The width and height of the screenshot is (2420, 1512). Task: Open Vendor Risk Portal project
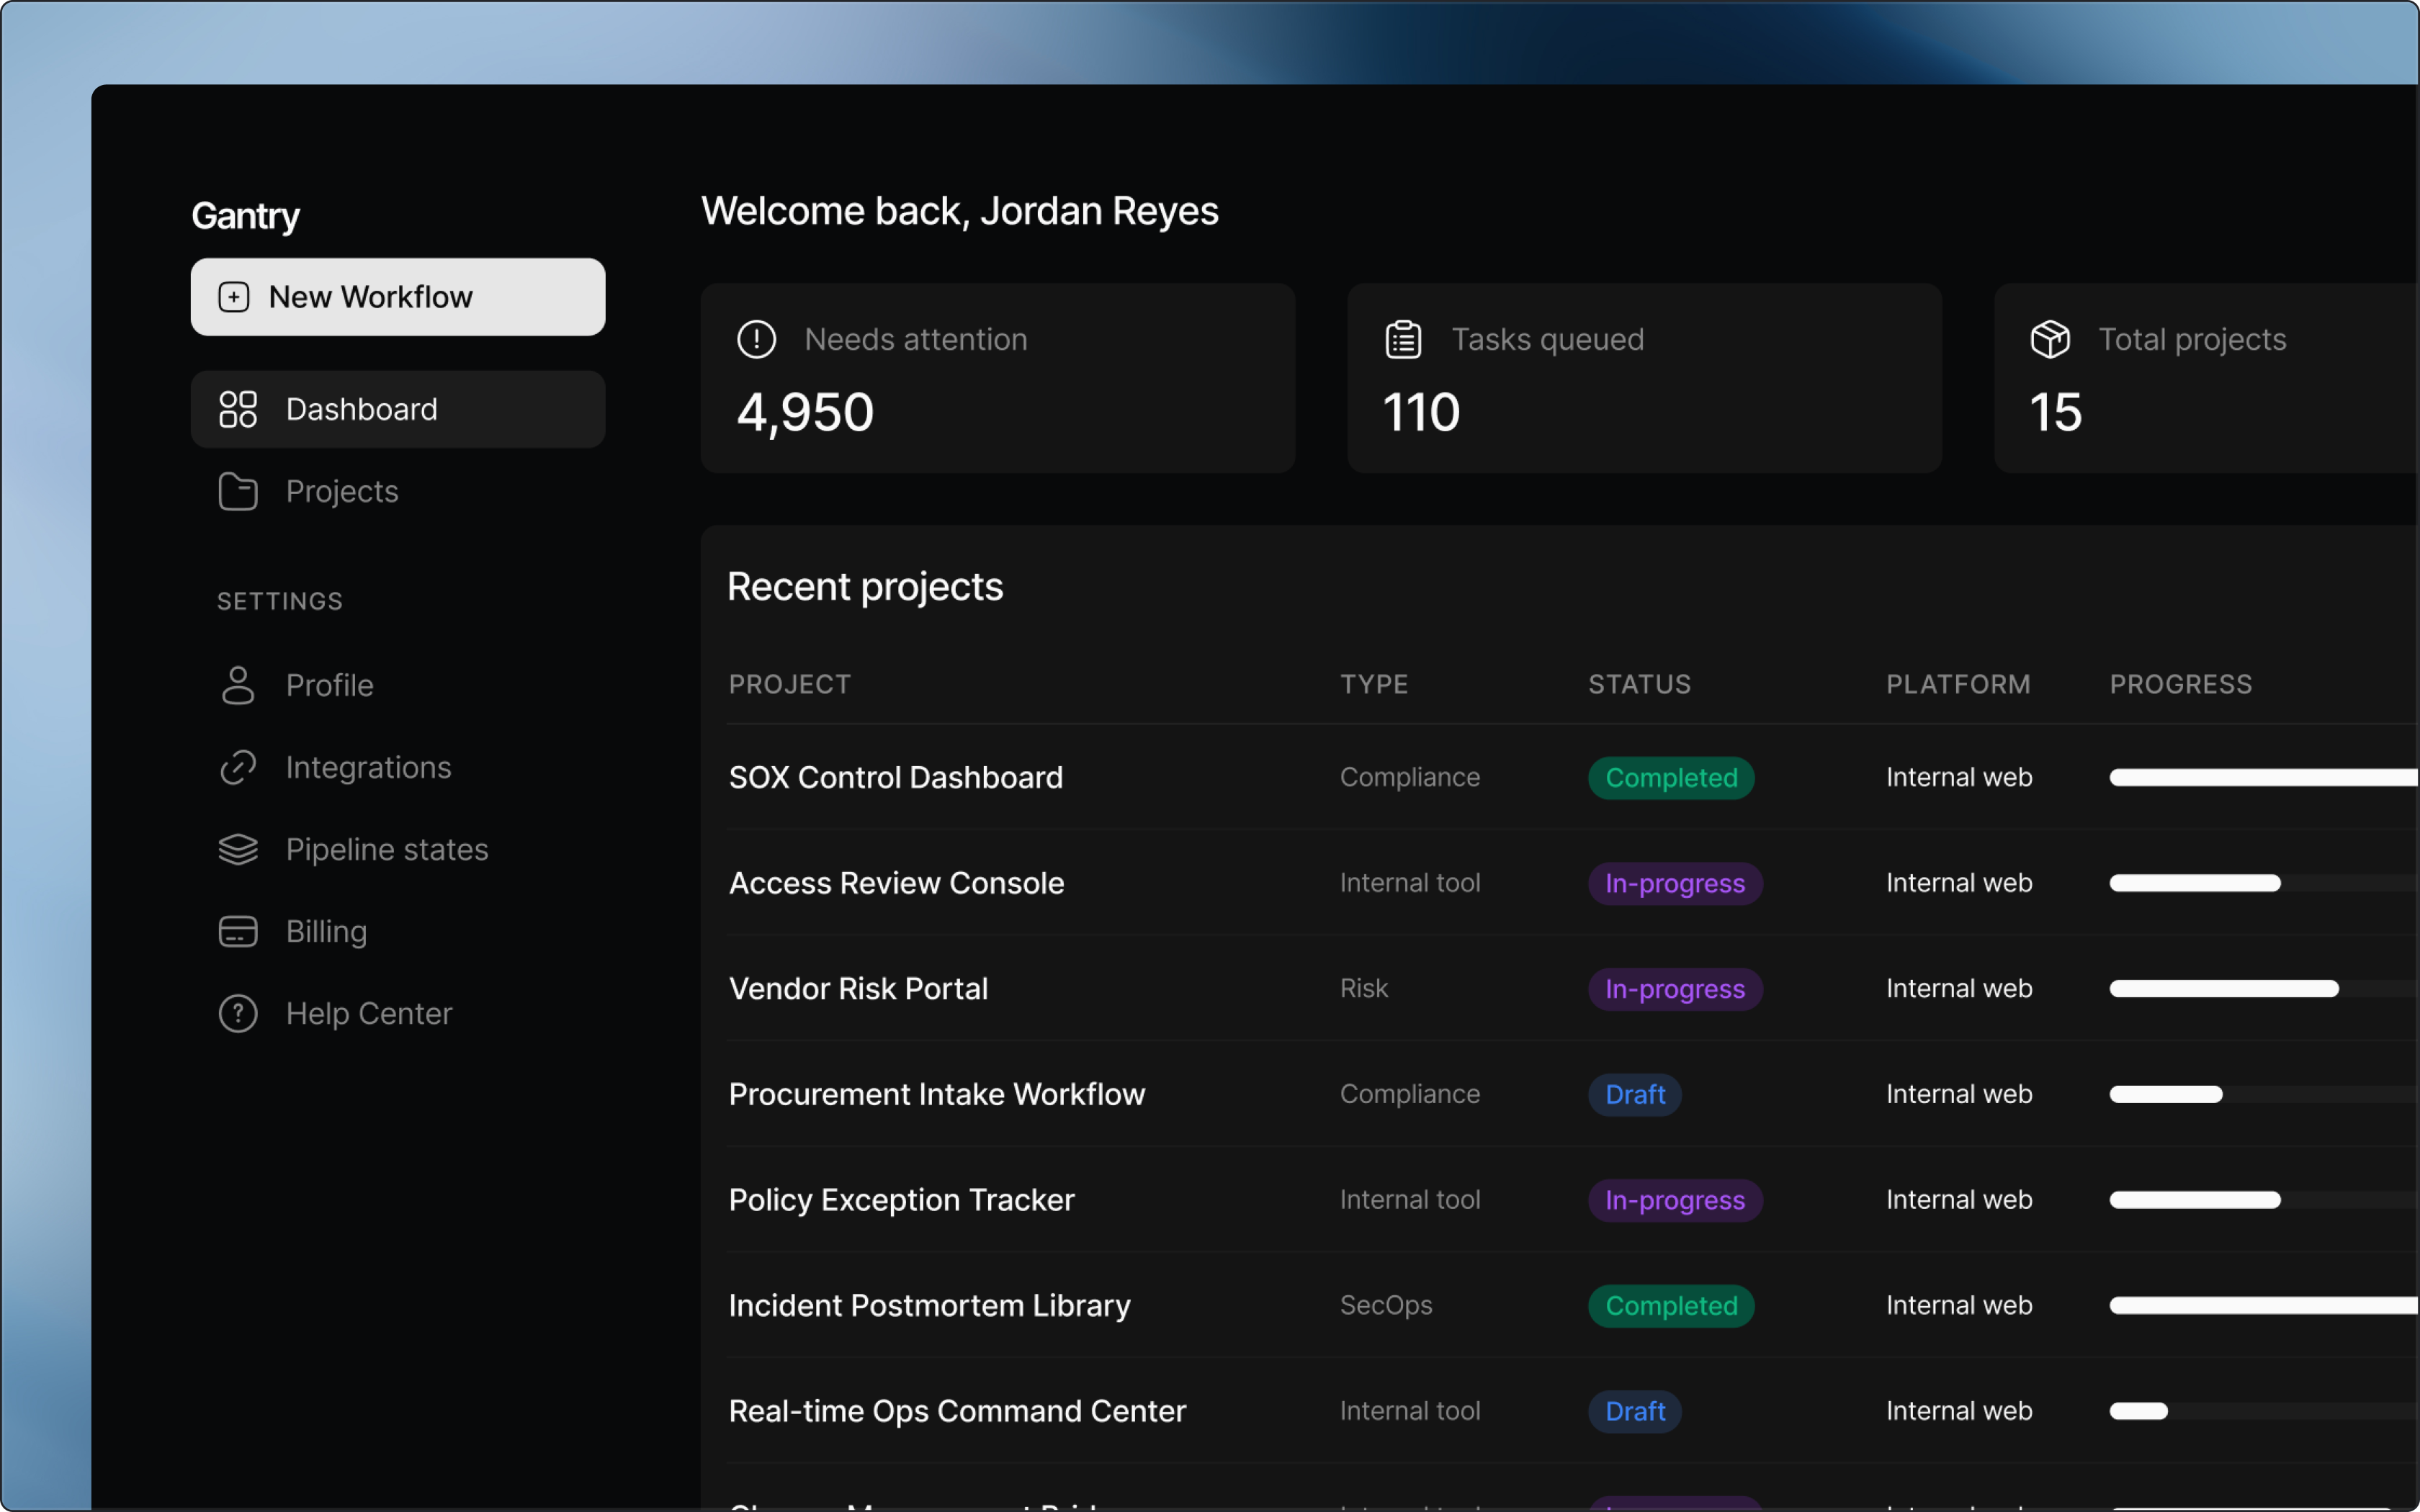coord(858,988)
